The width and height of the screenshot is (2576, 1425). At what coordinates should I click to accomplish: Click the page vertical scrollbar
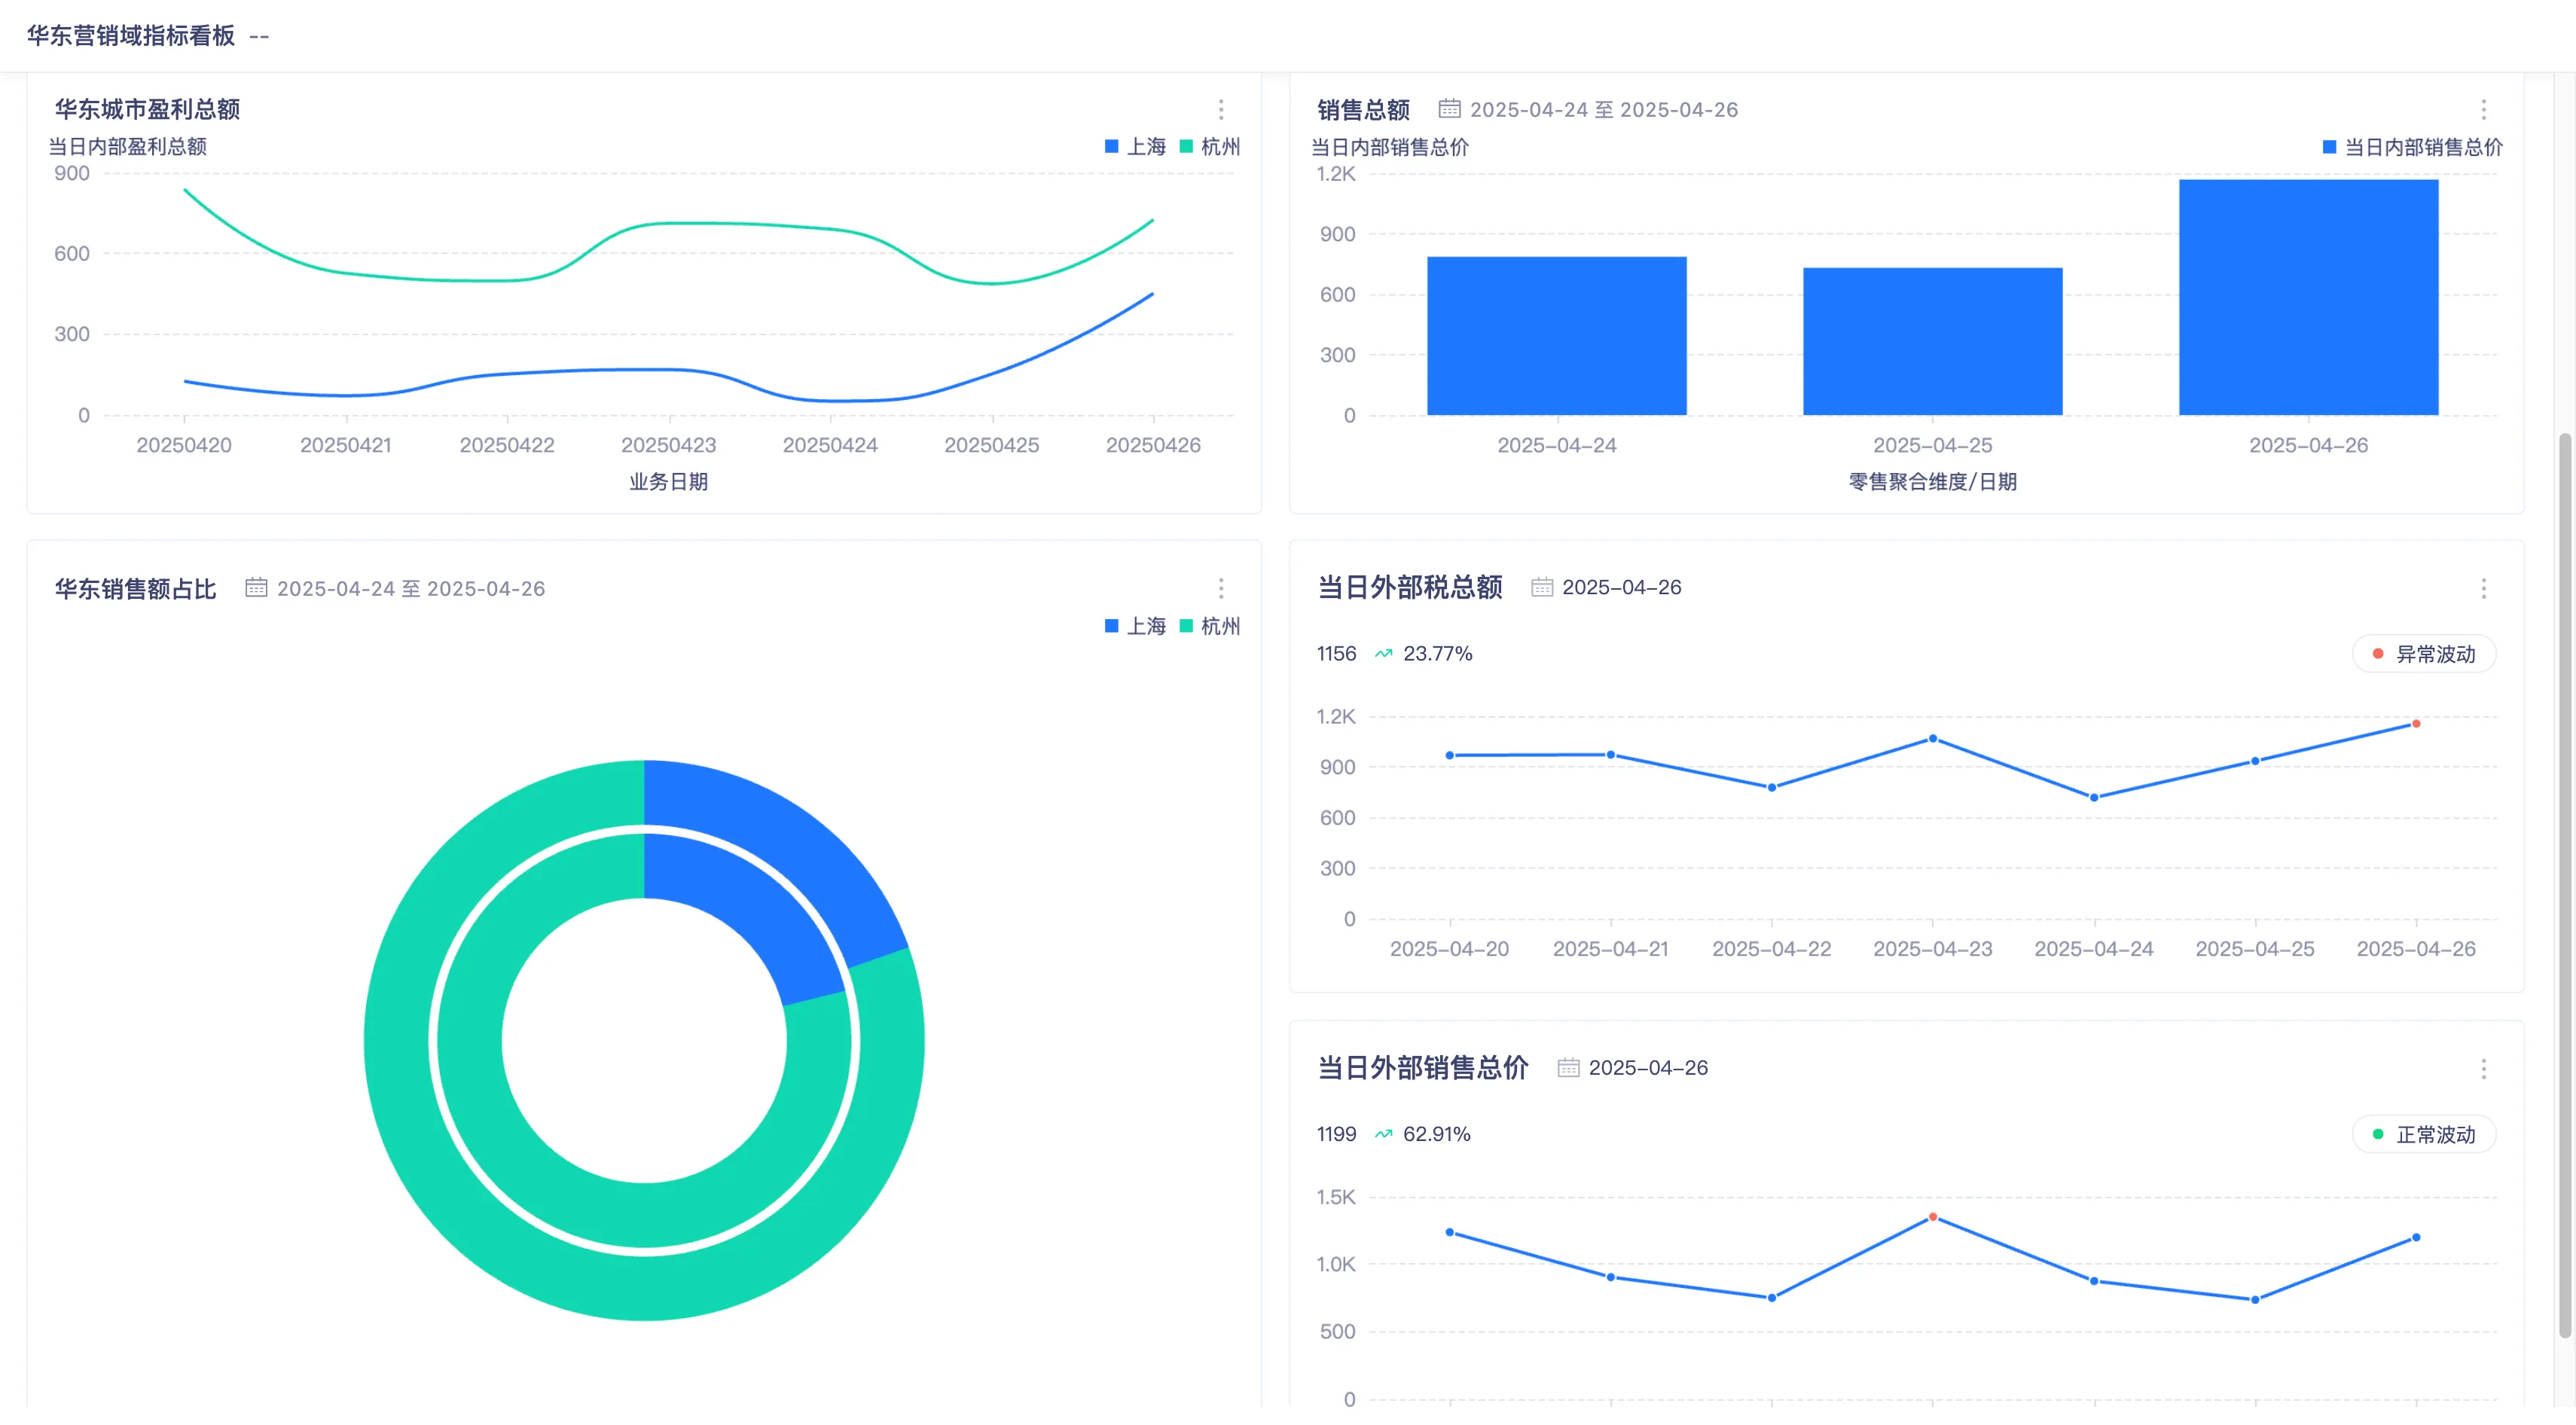[x=2564, y=885]
